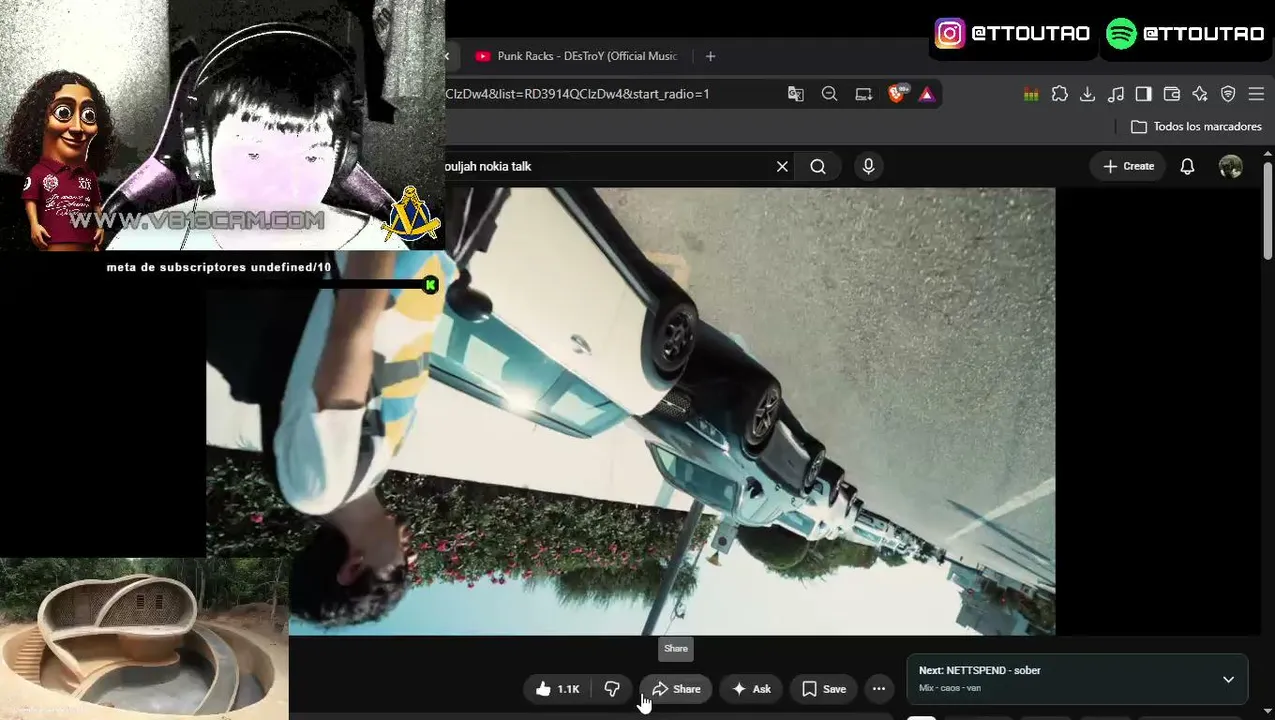Expand the Next: NETTSPEND - sober panel

pos(1228,680)
